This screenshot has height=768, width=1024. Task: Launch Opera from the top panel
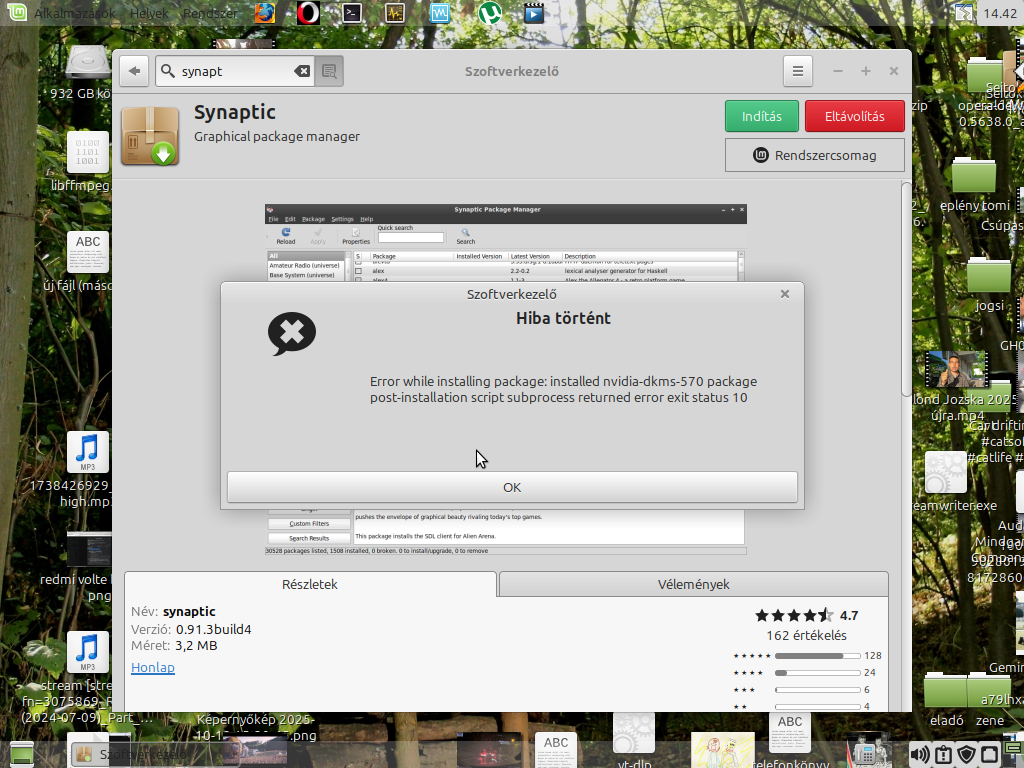[308, 13]
